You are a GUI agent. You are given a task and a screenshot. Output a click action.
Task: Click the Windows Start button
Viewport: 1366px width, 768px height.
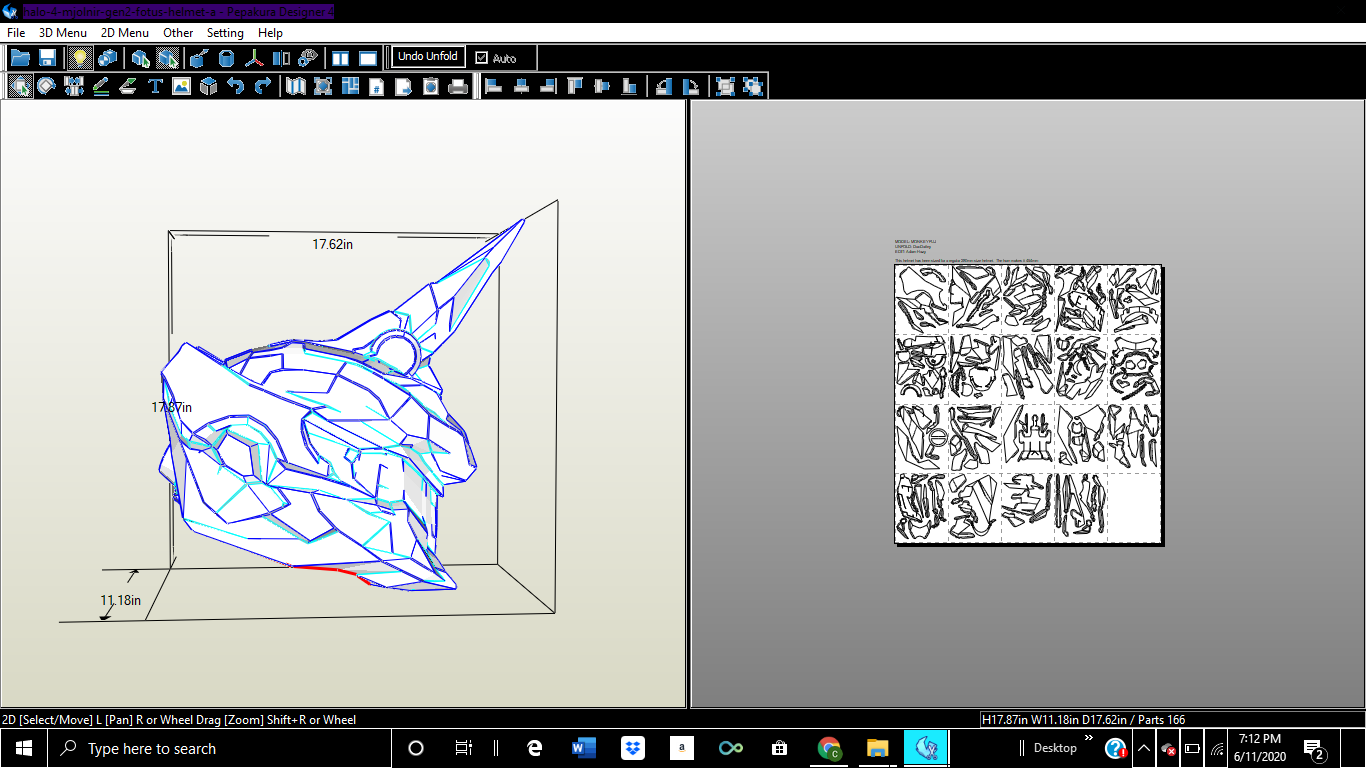23,748
